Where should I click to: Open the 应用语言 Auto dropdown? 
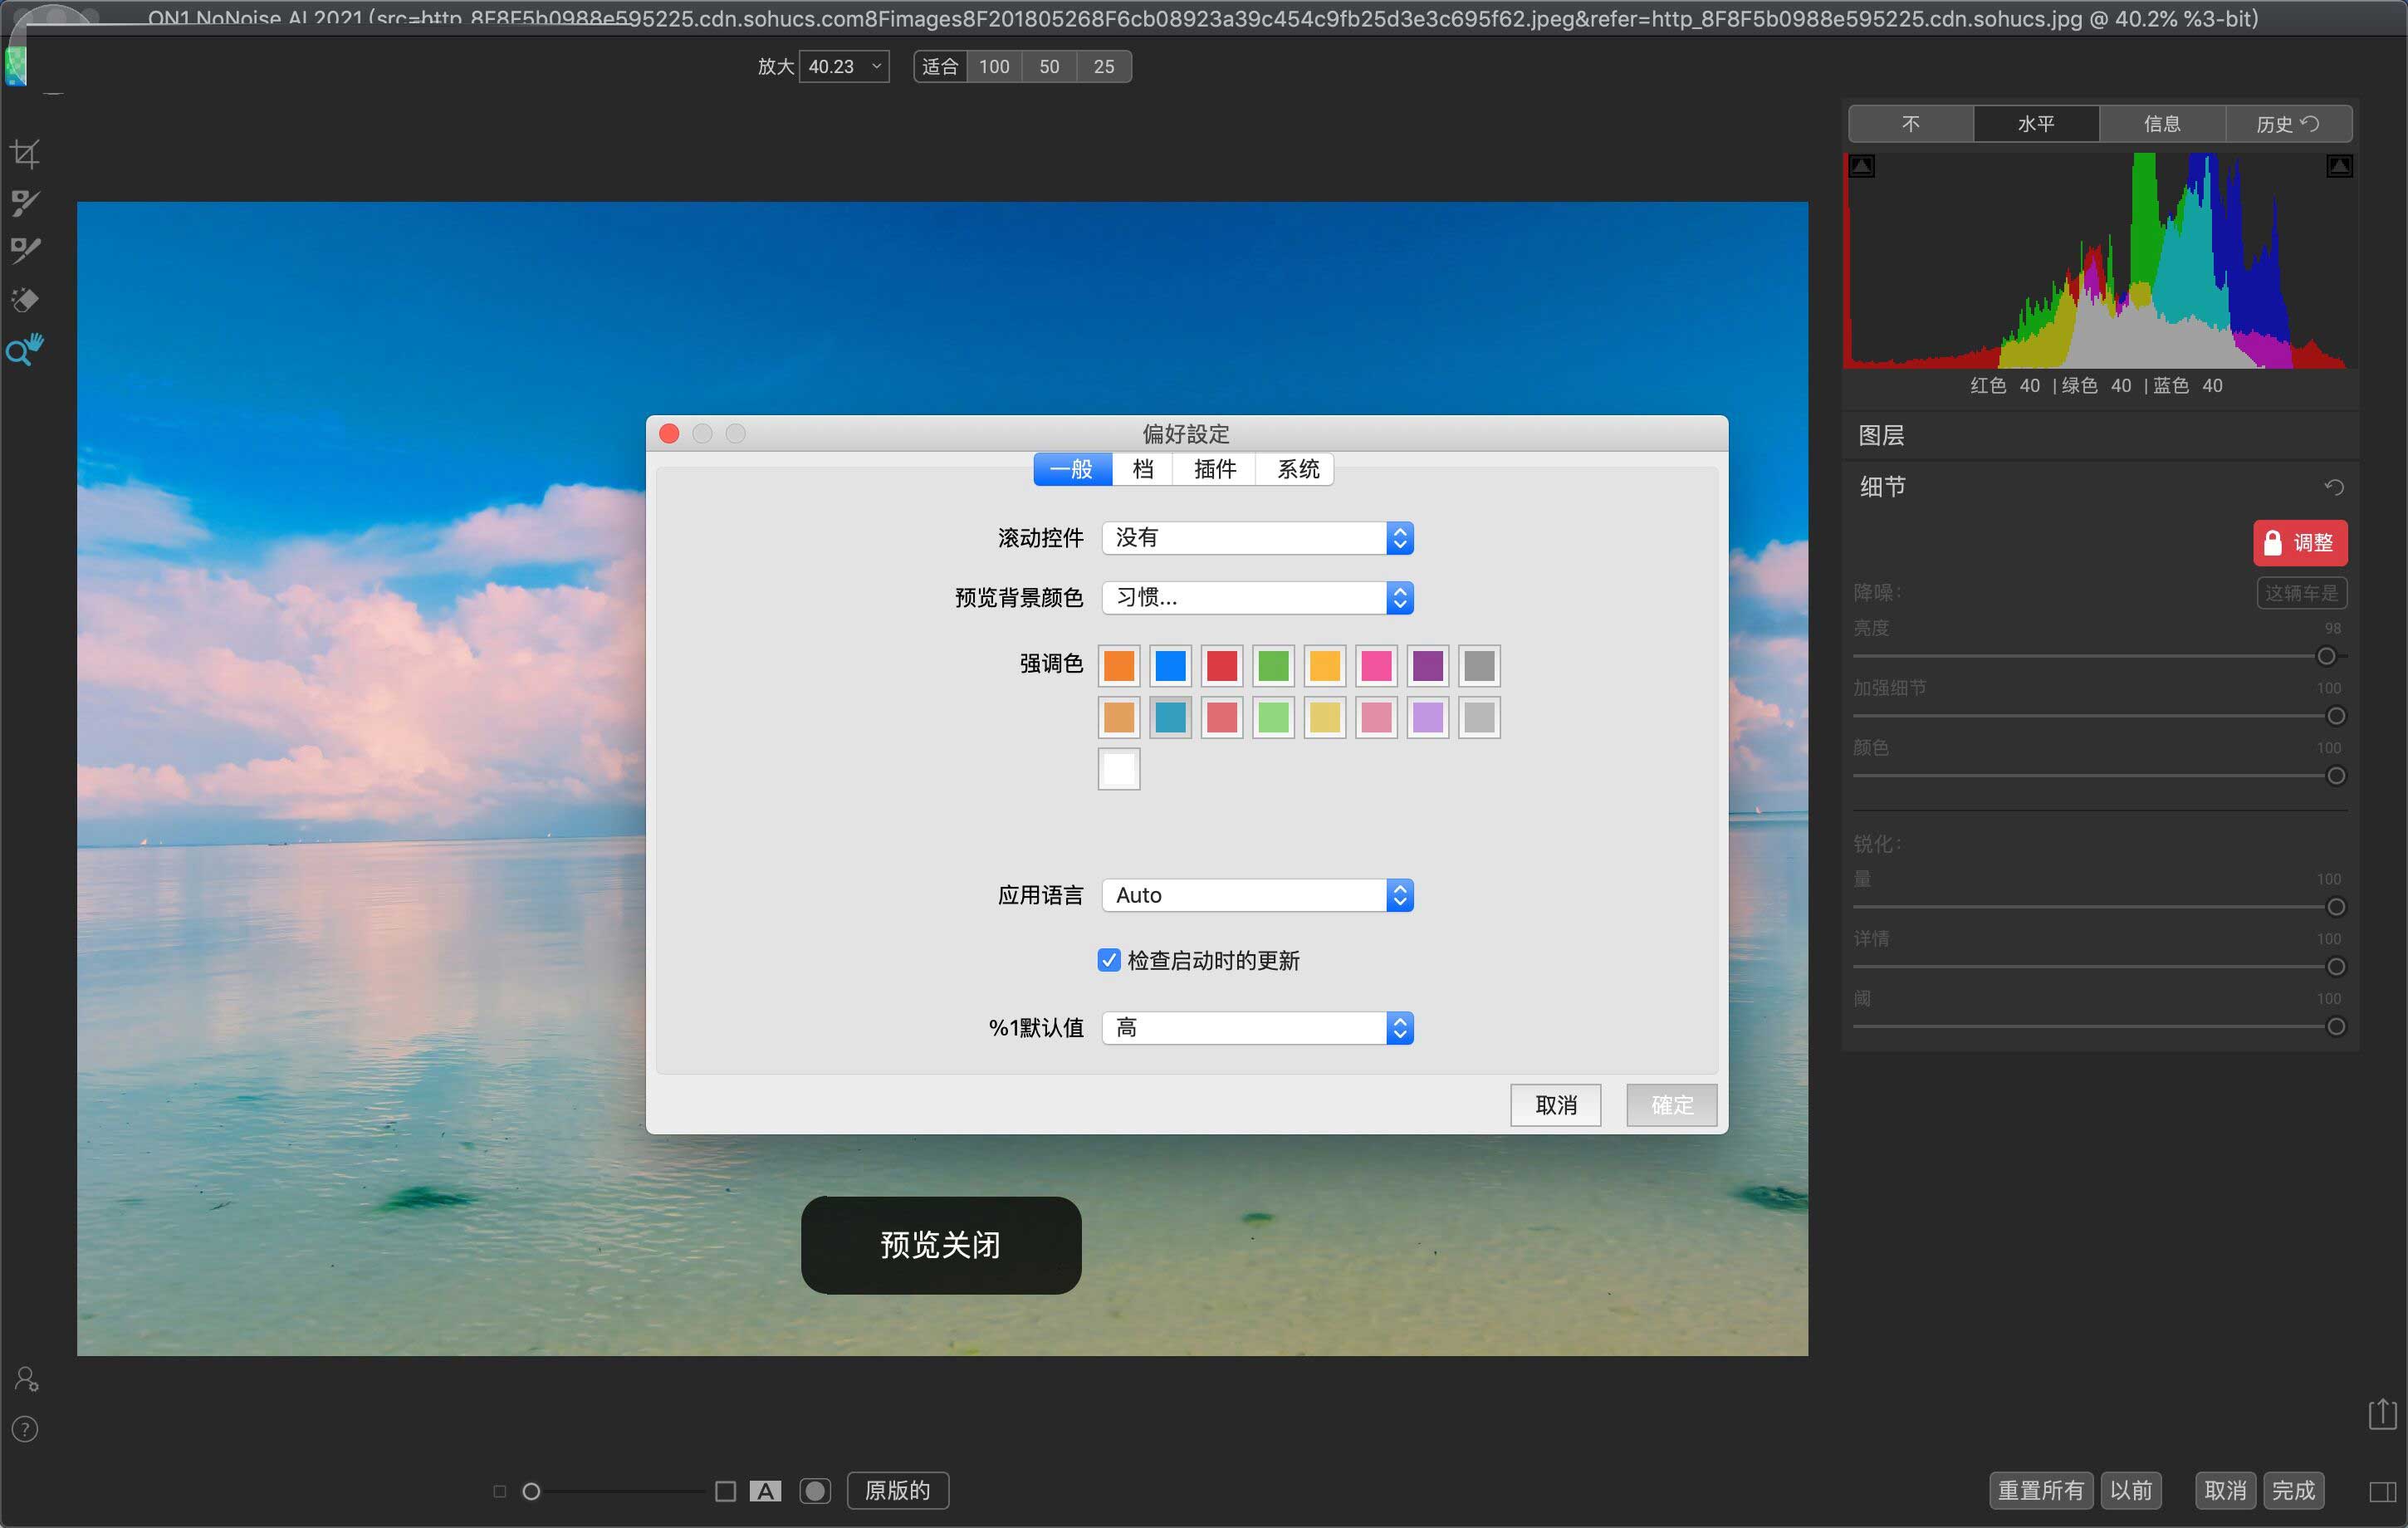coord(1257,895)
